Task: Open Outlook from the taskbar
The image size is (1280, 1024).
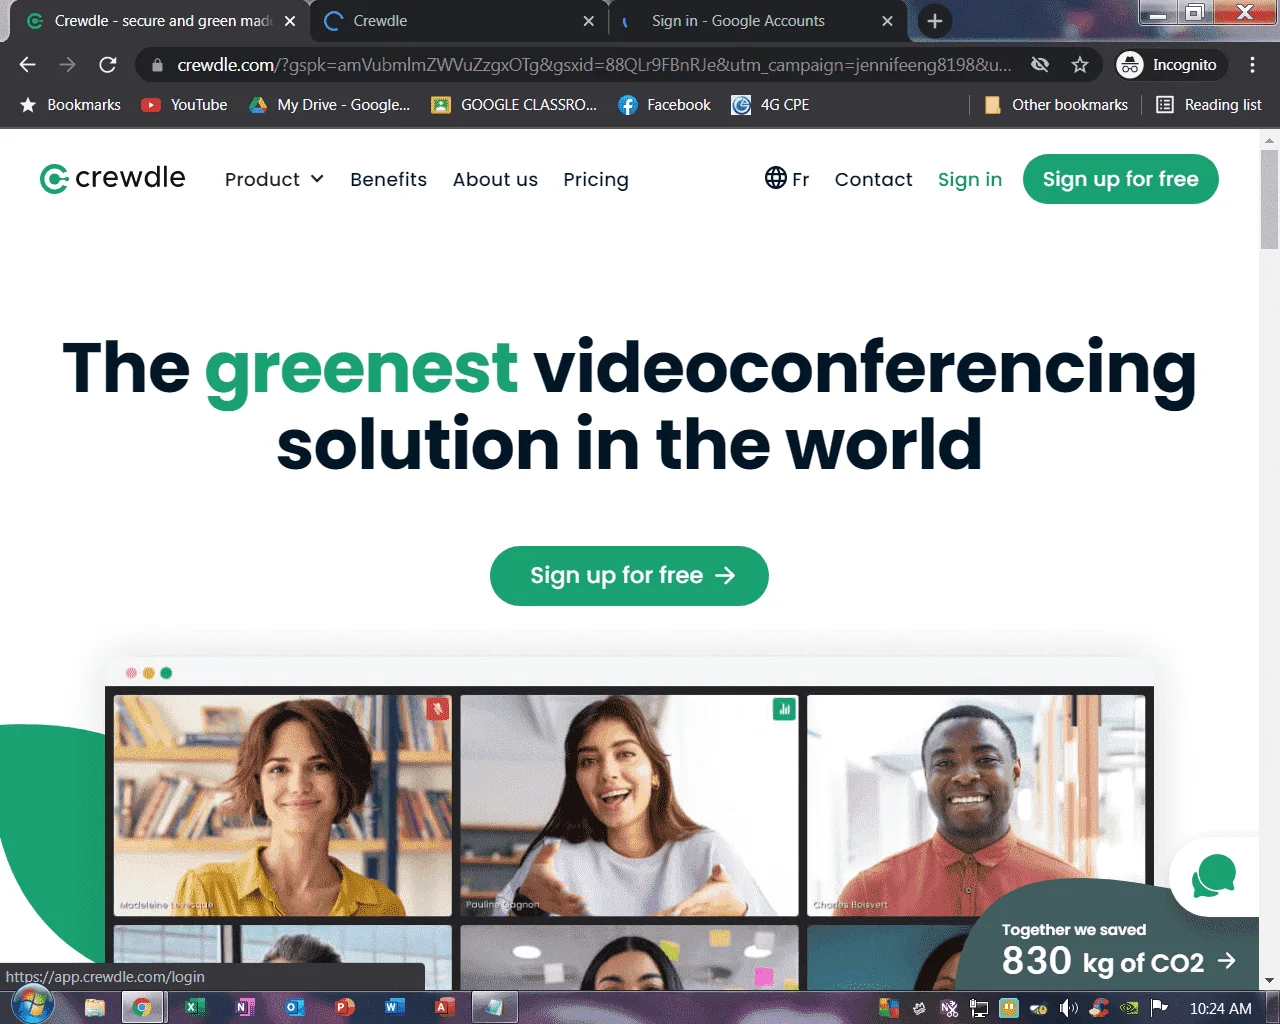Action: point(295,1007)
